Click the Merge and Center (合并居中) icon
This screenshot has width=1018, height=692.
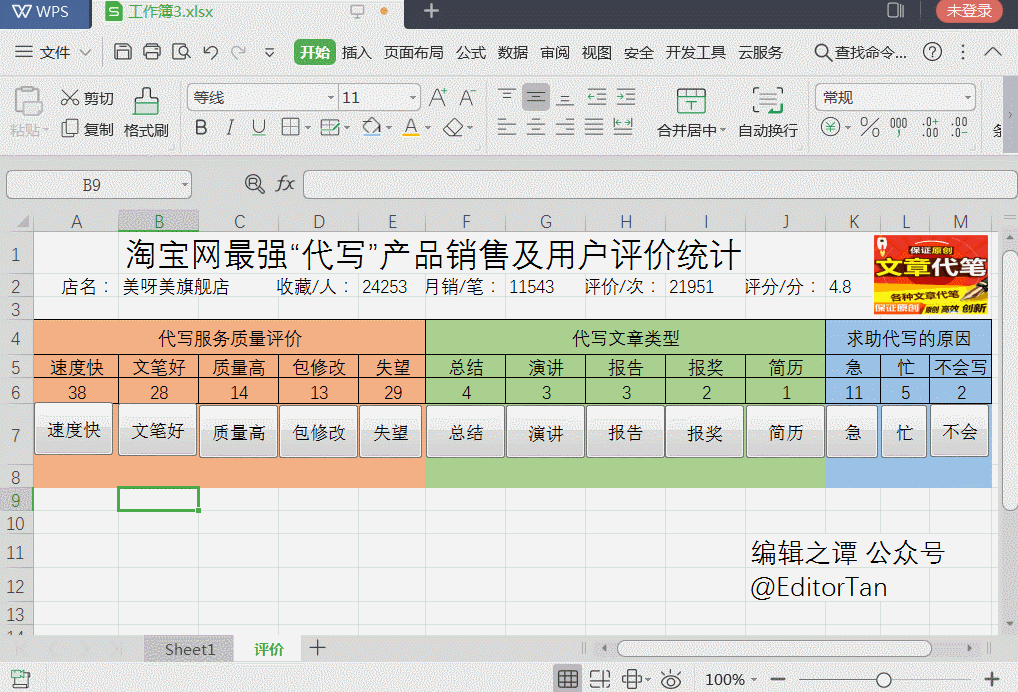(x=690, y=101)
